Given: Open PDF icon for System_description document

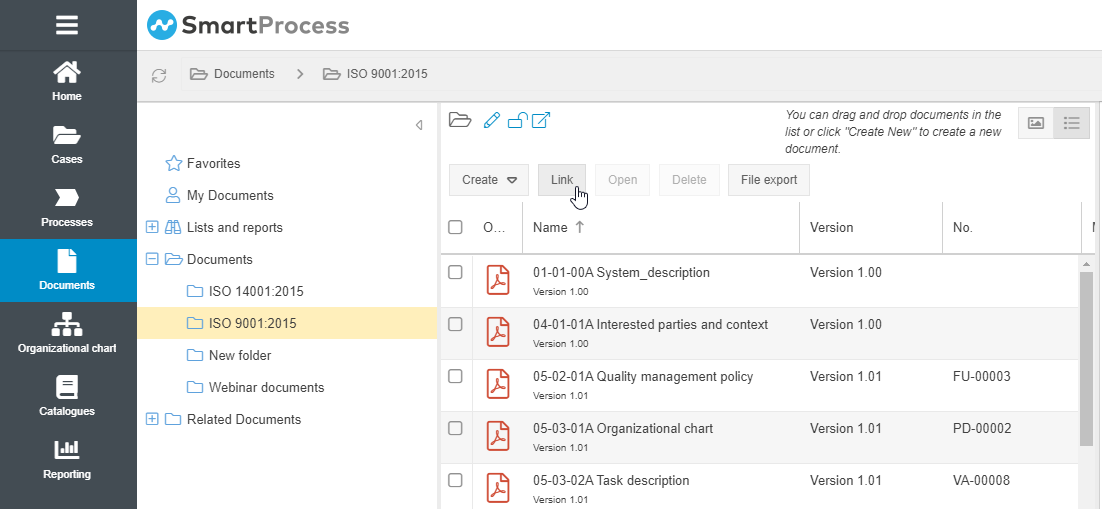Looking at the screenshot, I should (497, 280).
